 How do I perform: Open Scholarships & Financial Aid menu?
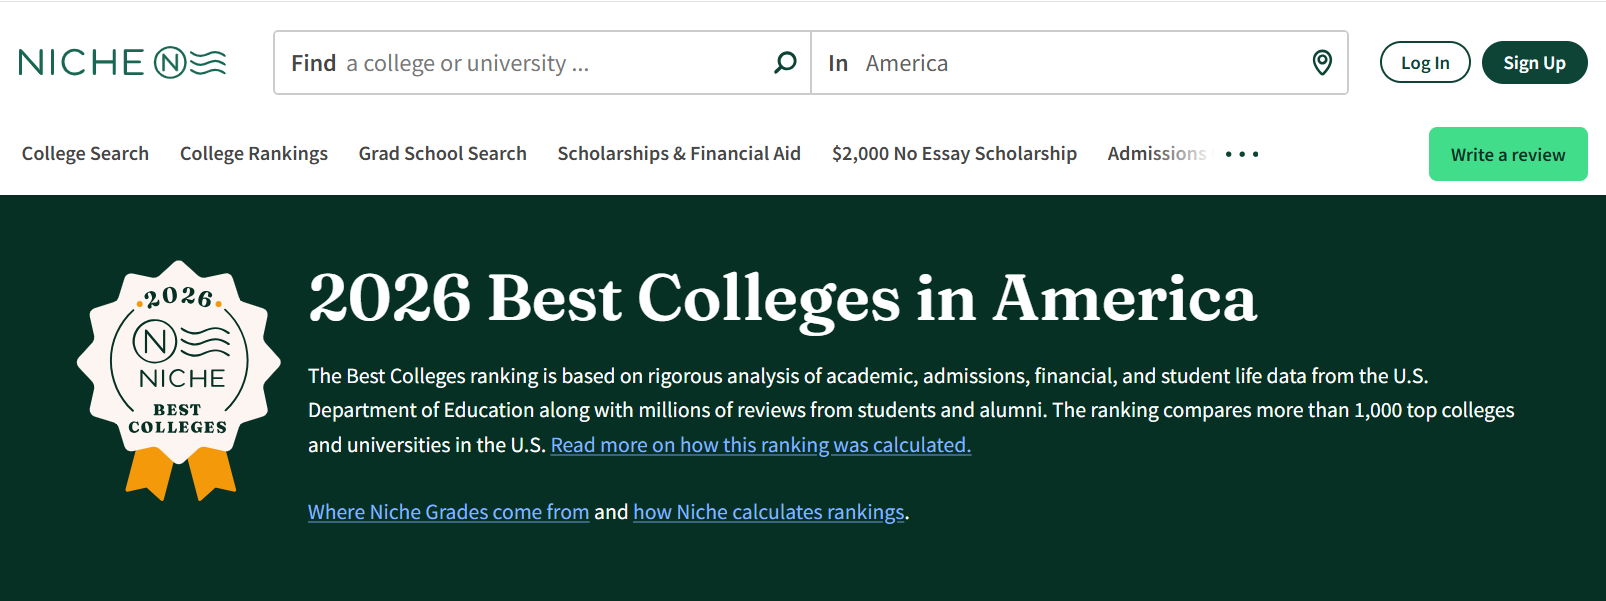[x=679, y=154]
